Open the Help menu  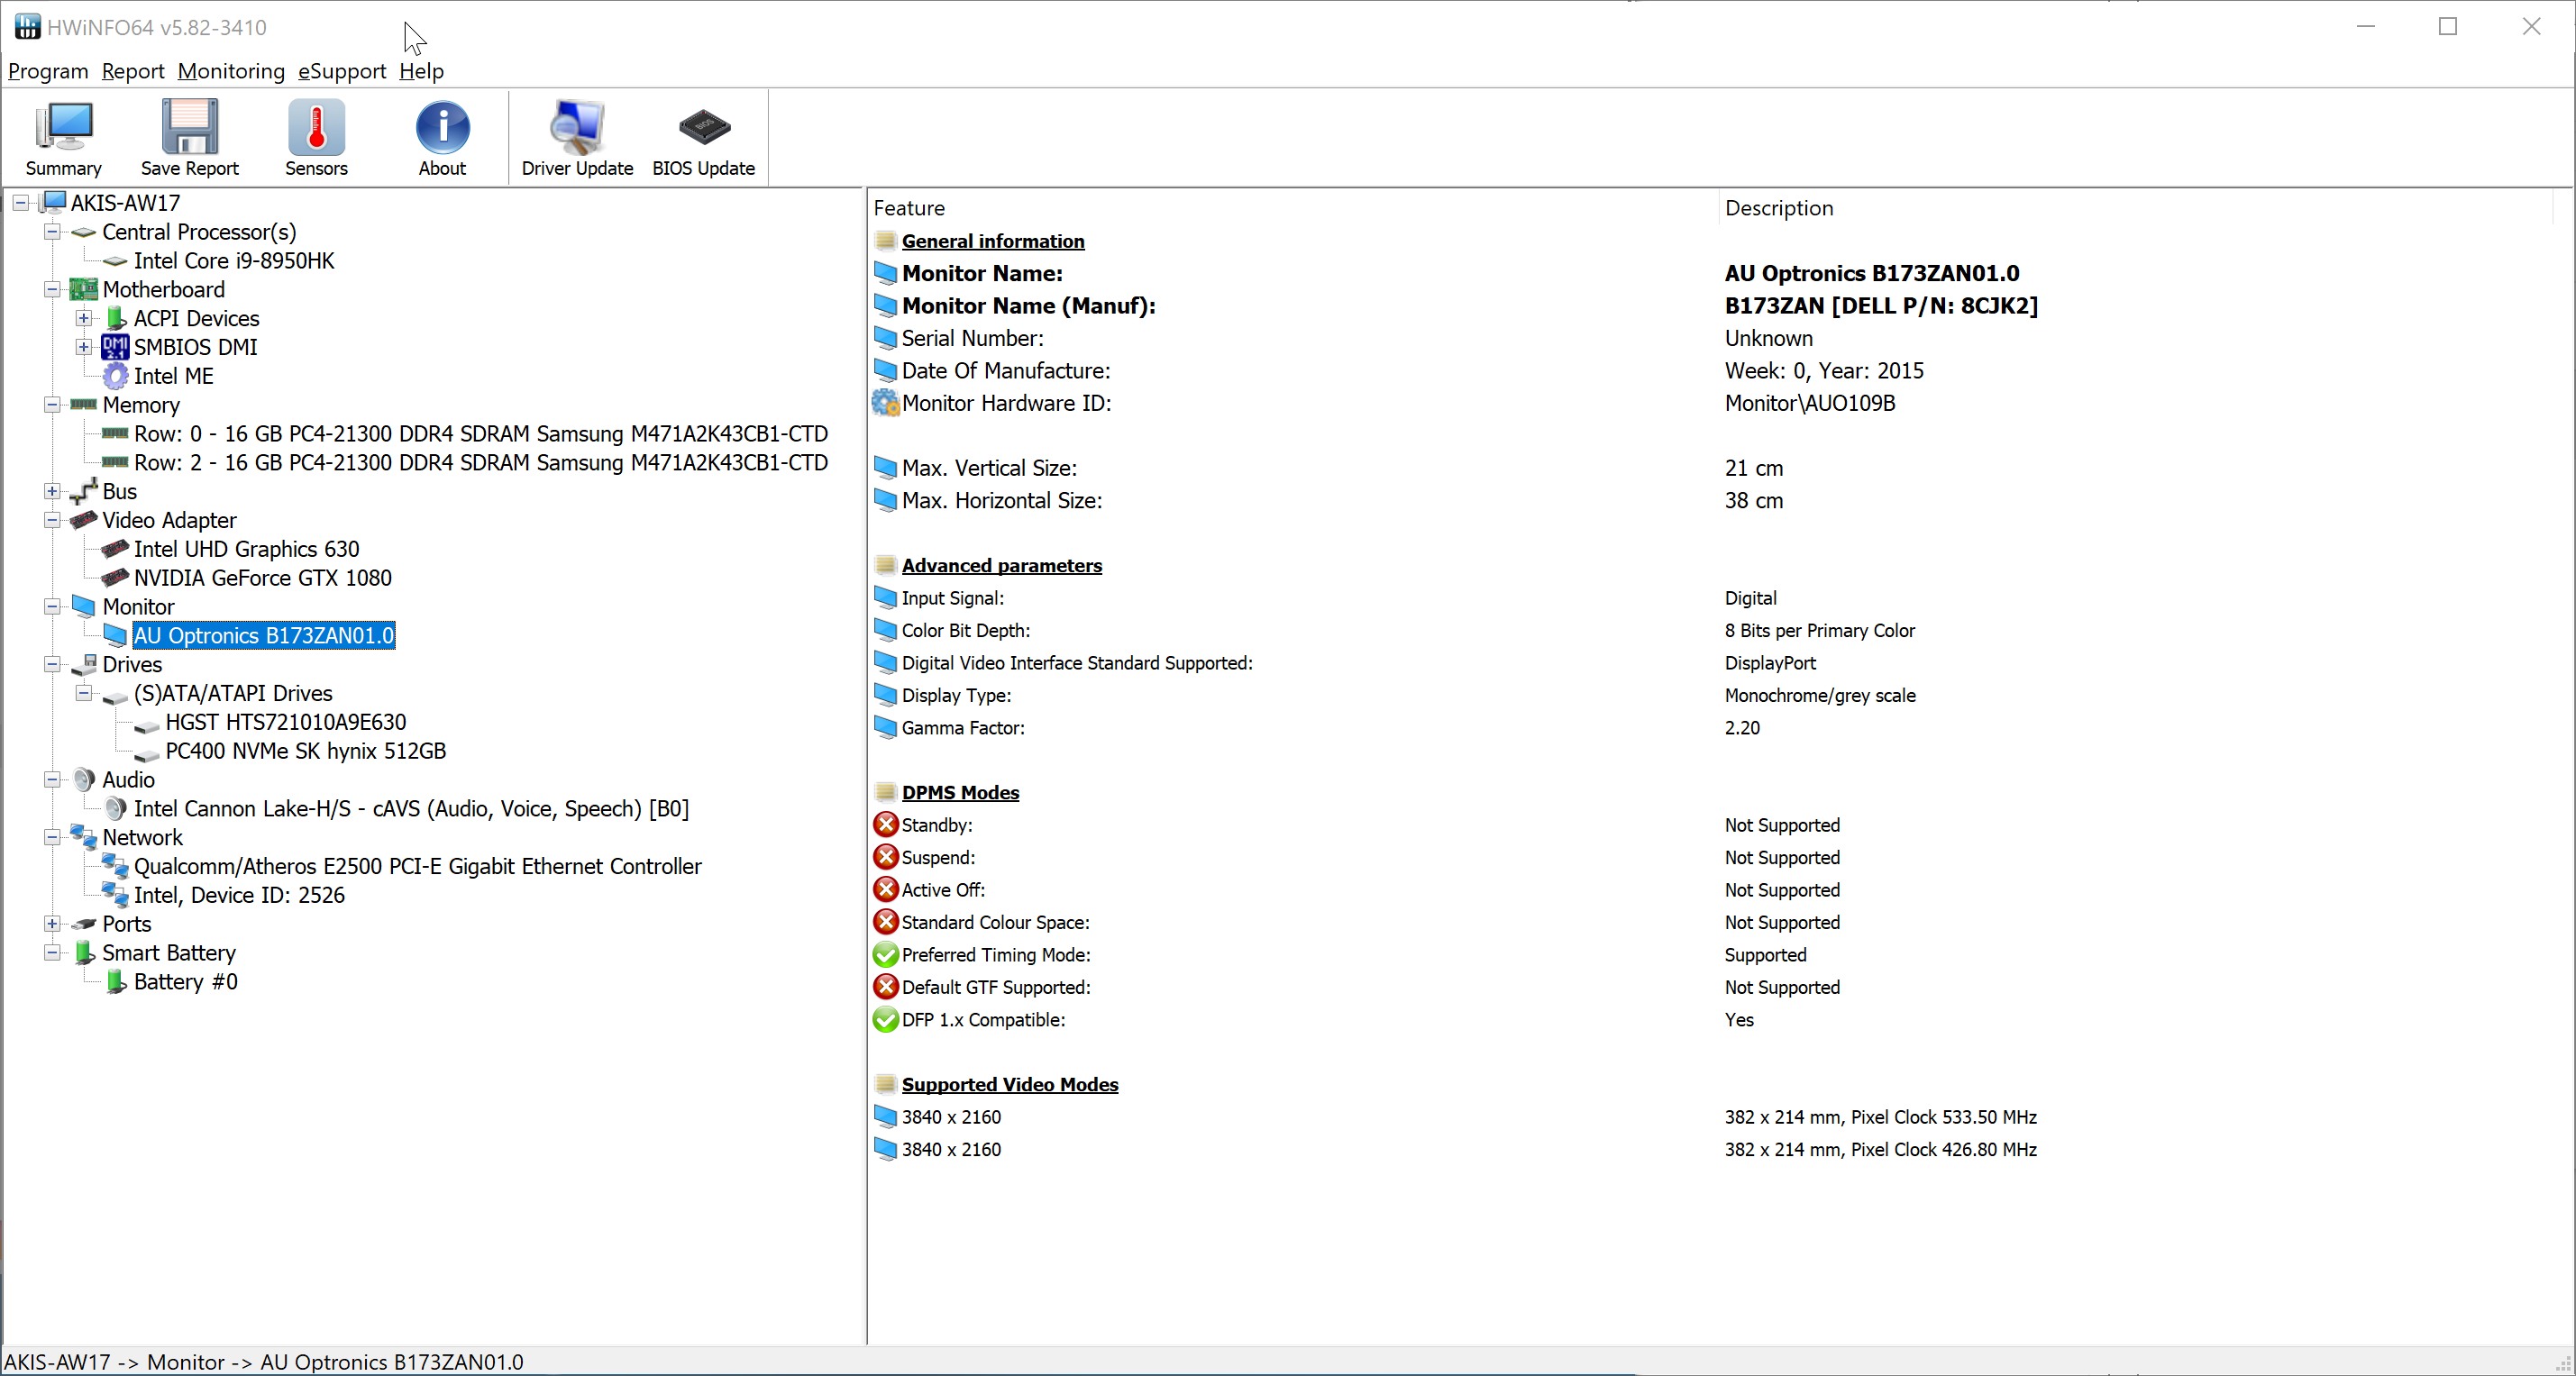pyautogui.click(x=421, y=71)
